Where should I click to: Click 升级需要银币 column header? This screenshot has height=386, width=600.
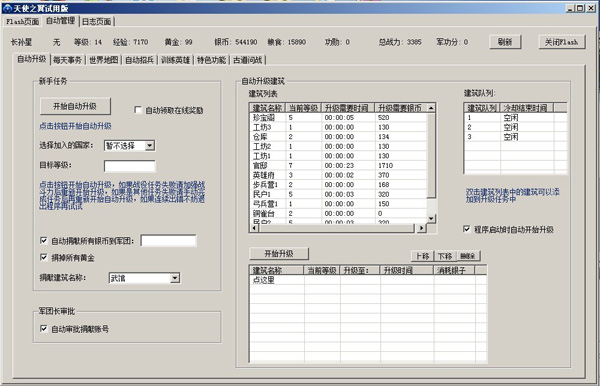coord(401,108)
